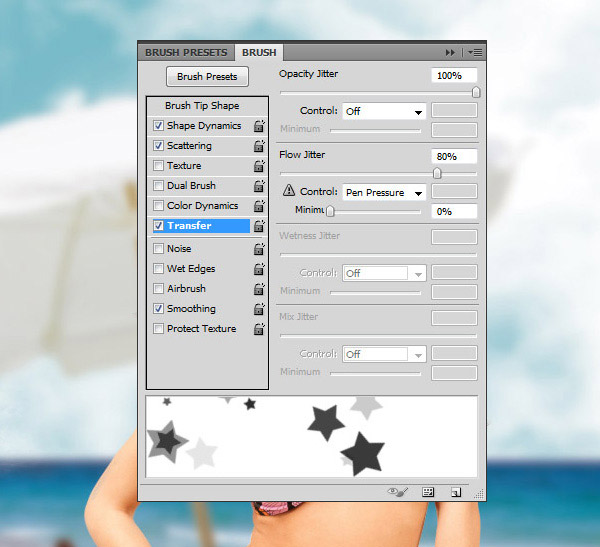The width and height of the screenshot is (600, 547).
Task: Enable the Noise checkbox
Action: [x=158, y=249]
